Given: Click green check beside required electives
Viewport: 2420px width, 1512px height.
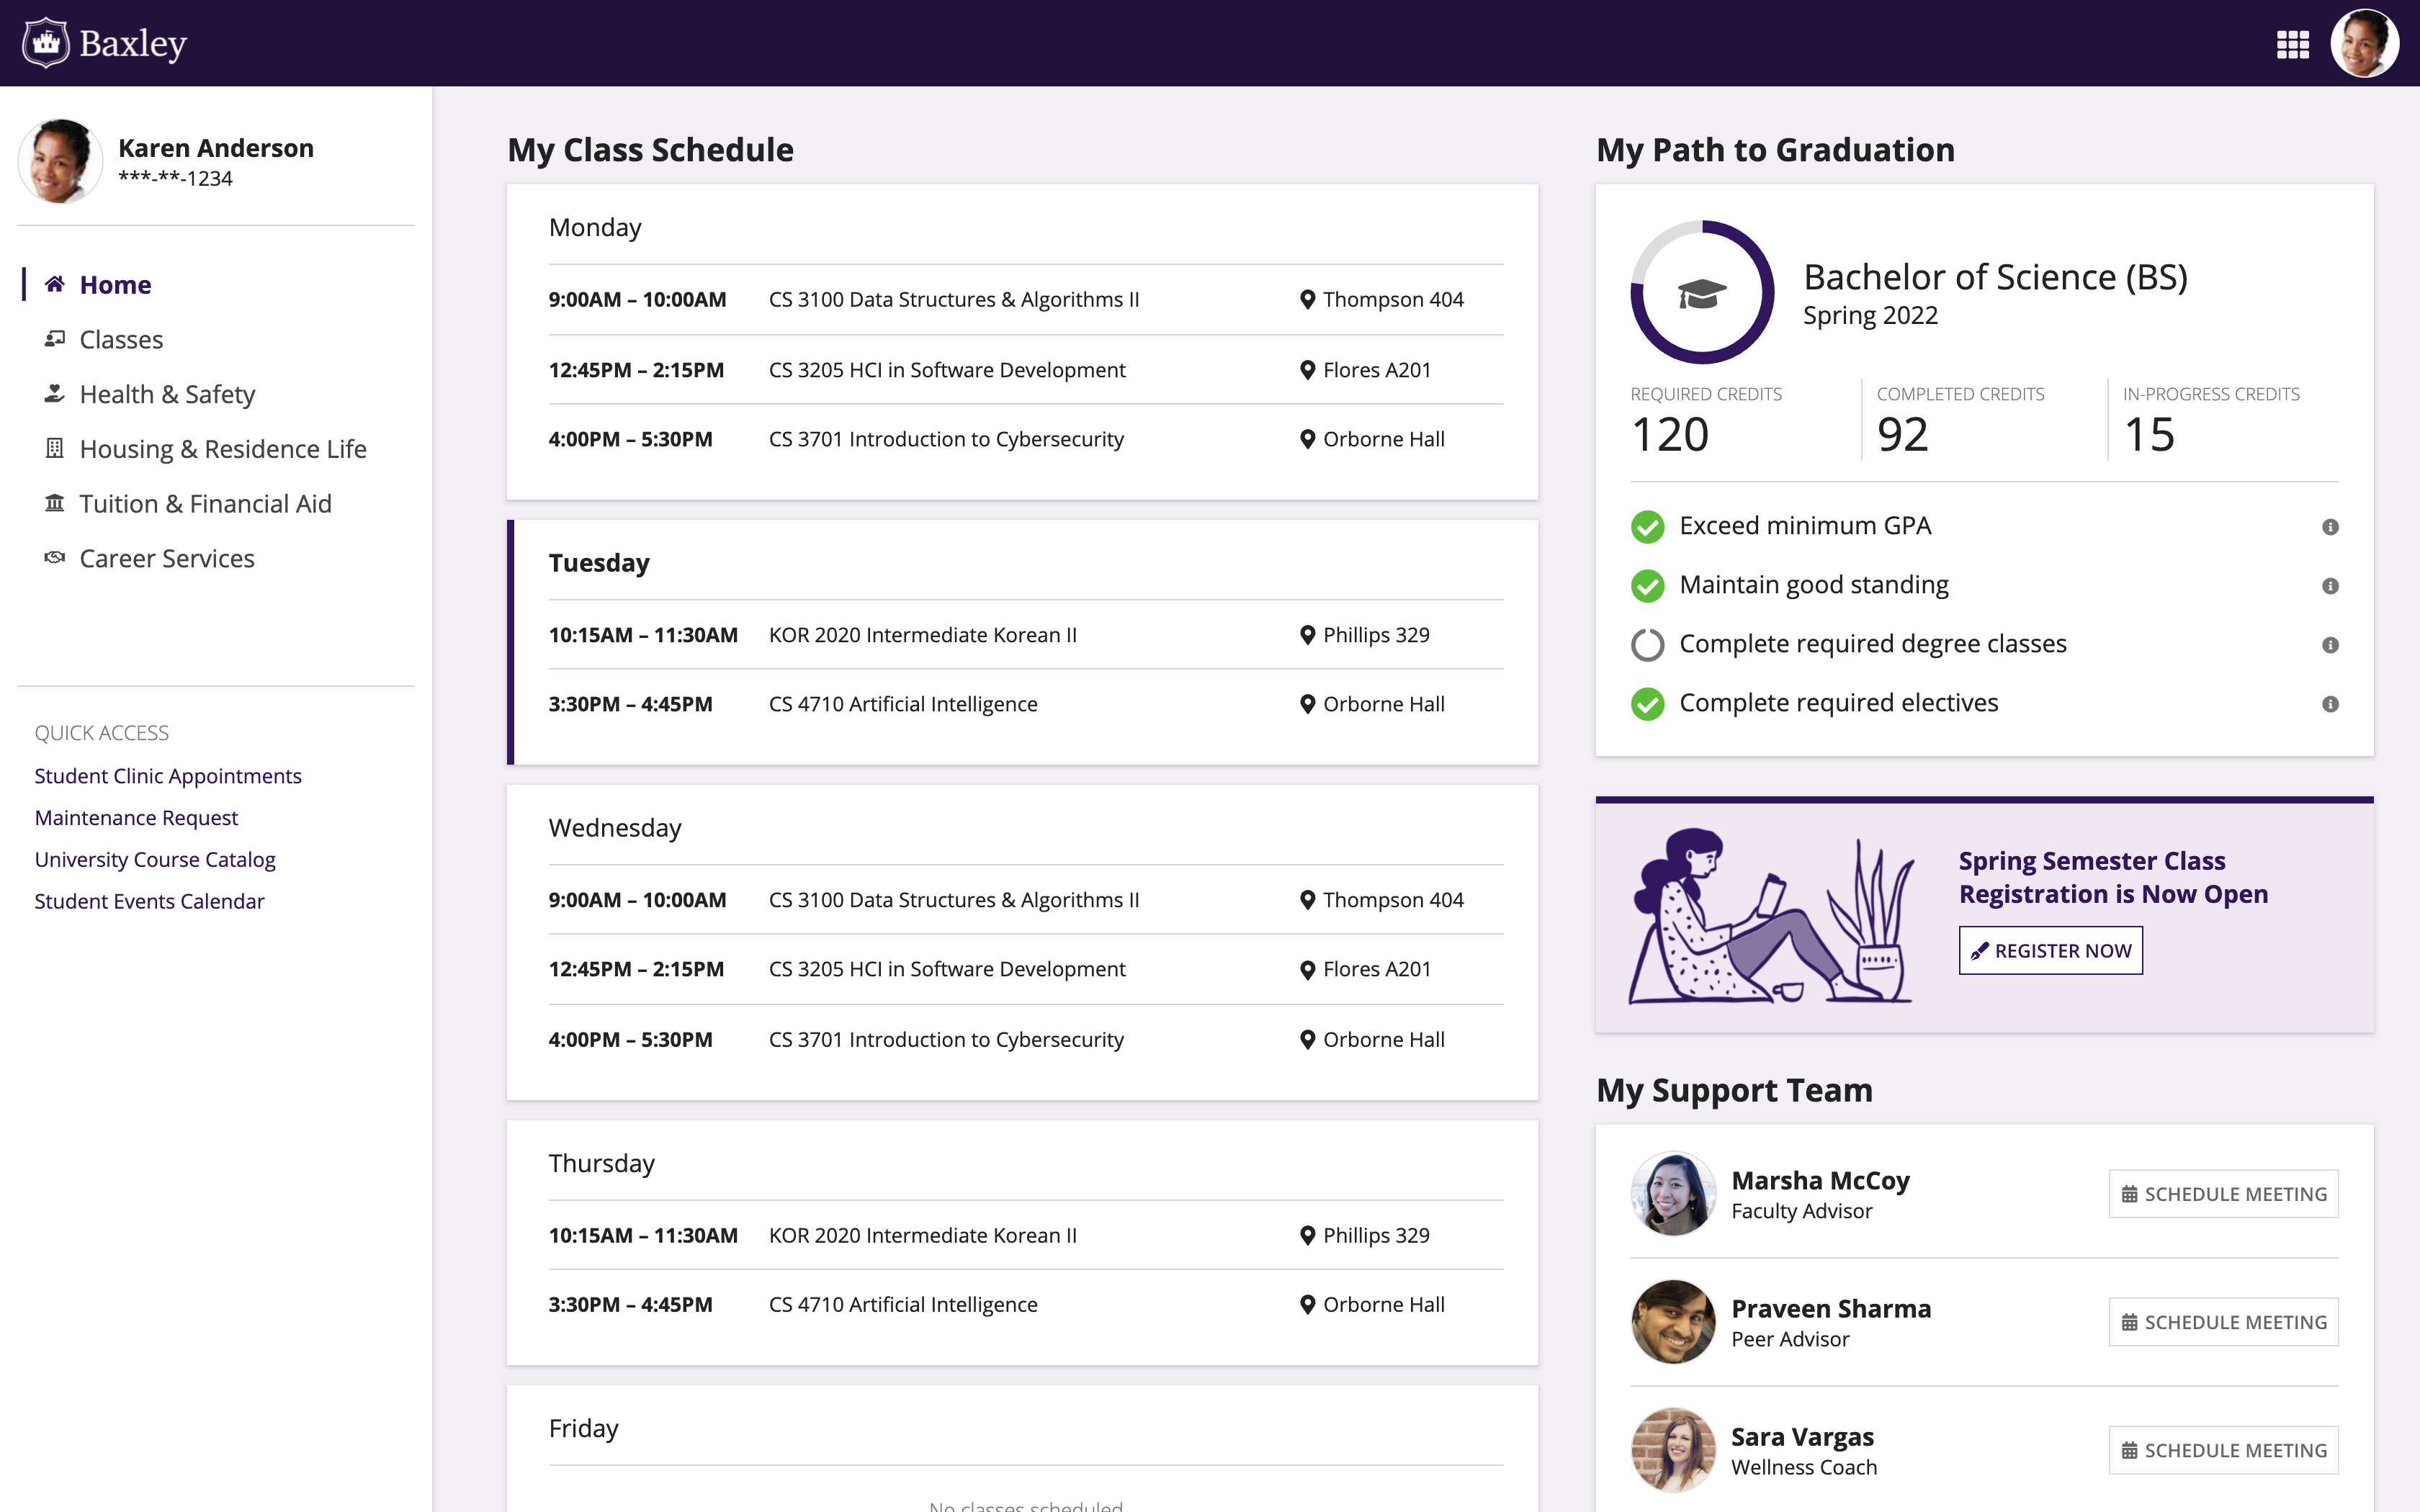Looking at the screenshot, I should point(1647,703).
